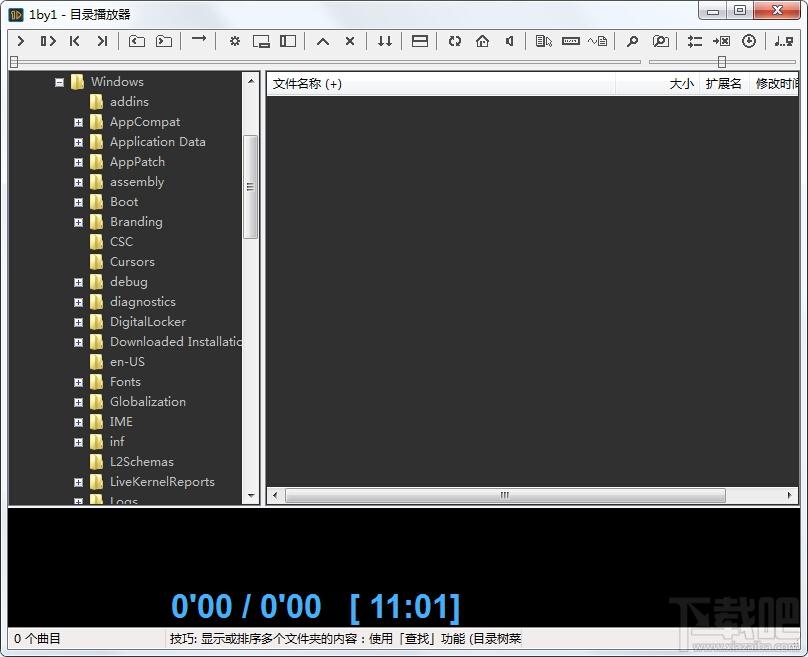The image size is (808, 657).
Task: Click the previous folder icon
Action: [x=137, y=41]
